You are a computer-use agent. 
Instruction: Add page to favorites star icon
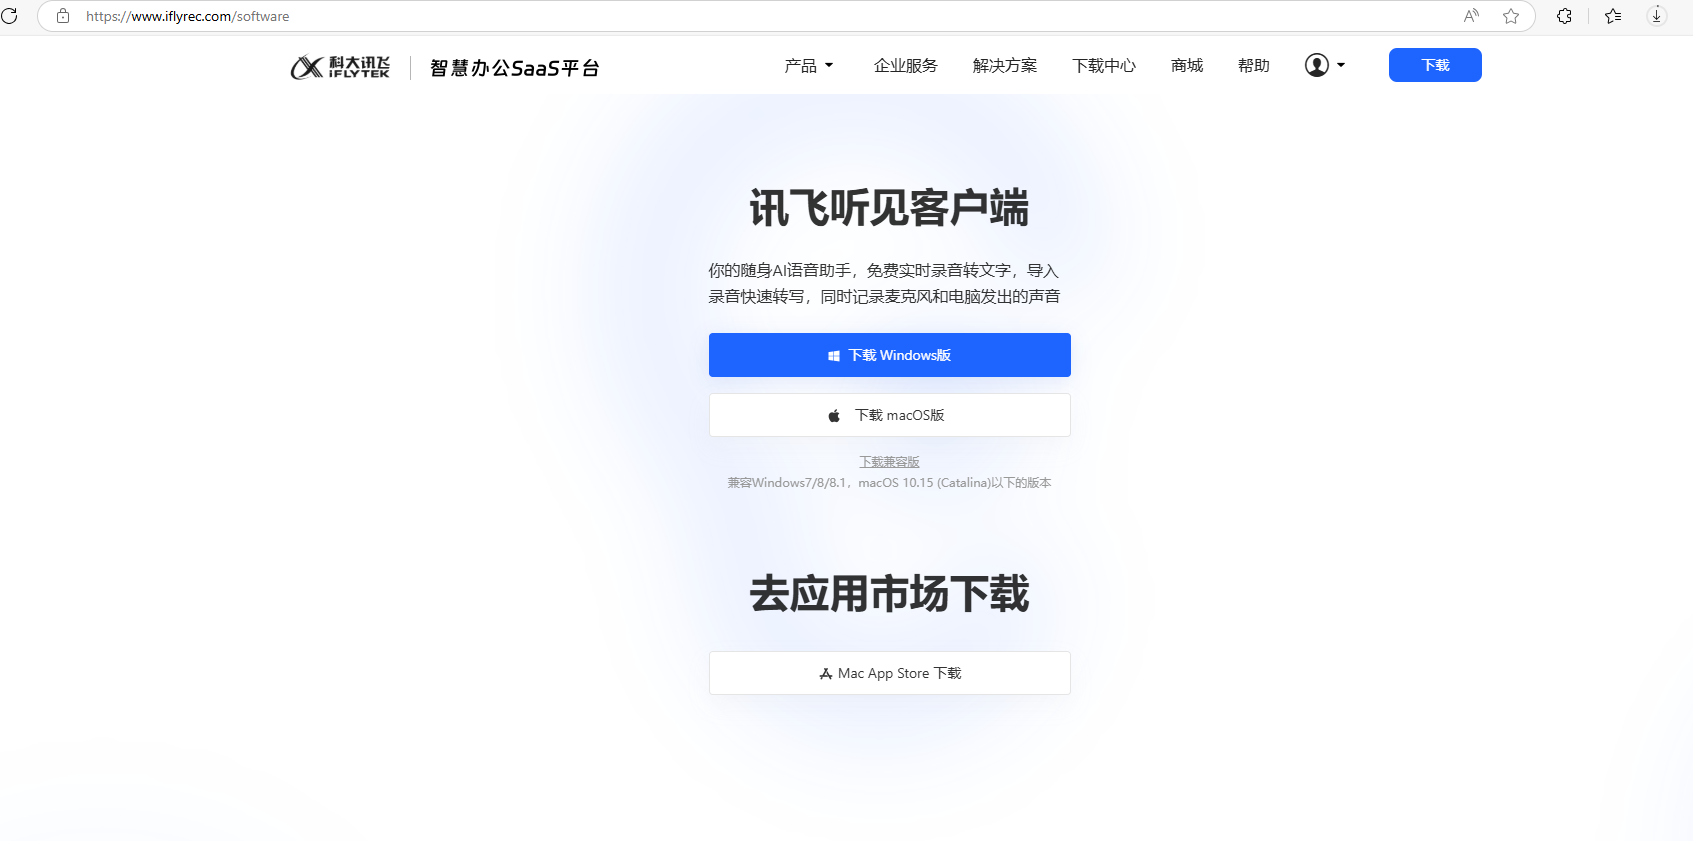pyautogui.click(x=1511, y=16)
